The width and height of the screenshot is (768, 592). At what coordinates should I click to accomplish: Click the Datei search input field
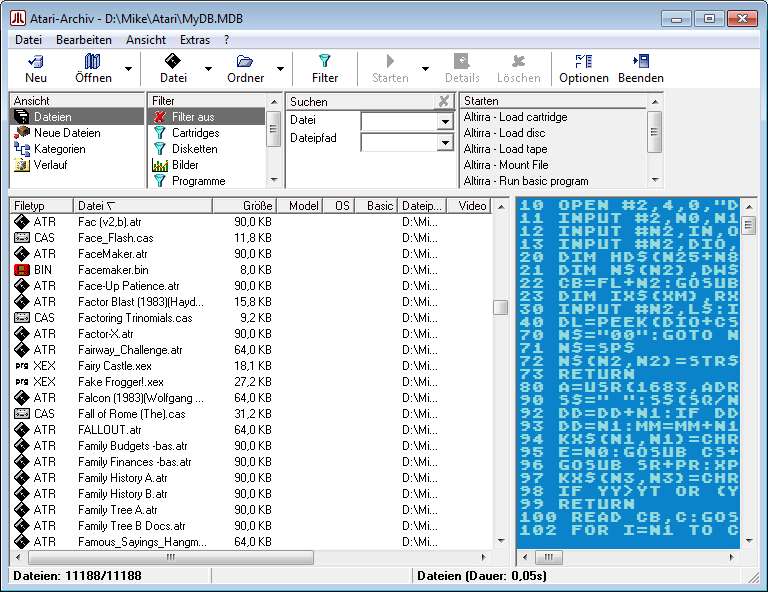coord(399,121)
